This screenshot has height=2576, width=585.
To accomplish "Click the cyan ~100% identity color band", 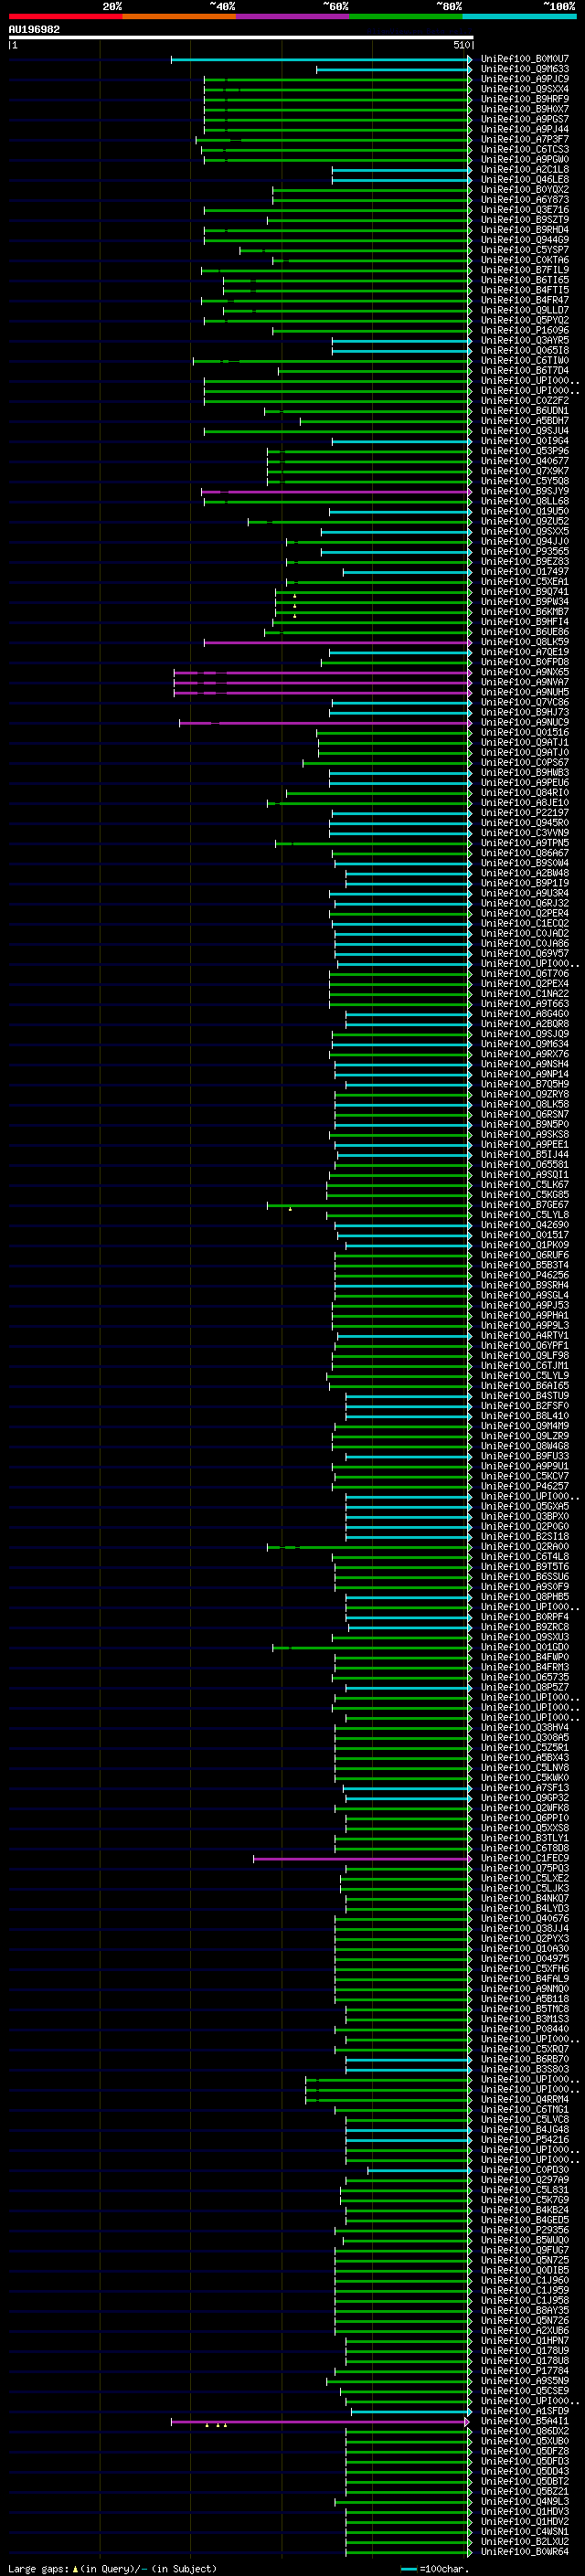I will tap(519, 16).
